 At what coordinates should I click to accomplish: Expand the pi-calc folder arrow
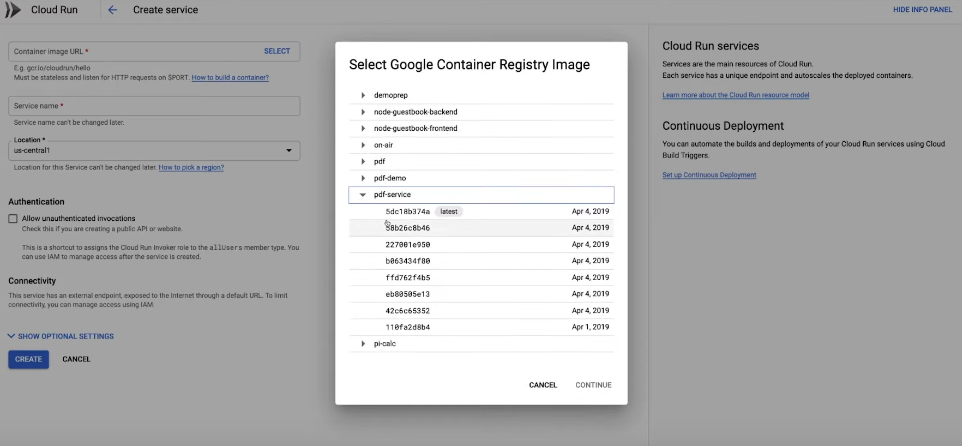[x=363, y=344]
